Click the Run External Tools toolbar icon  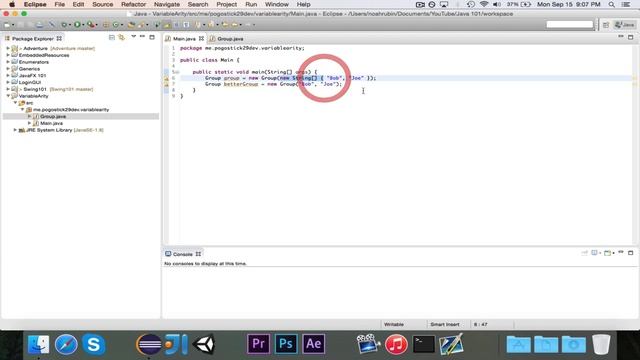click(91, 25)
